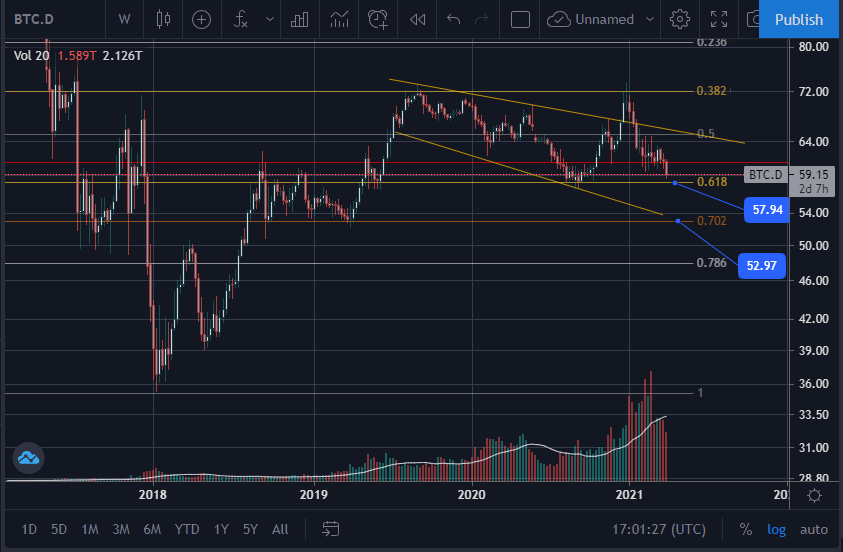Open the fx indicators menu
The height and width of the screenshot is (552, 843).
click(240, 20)
